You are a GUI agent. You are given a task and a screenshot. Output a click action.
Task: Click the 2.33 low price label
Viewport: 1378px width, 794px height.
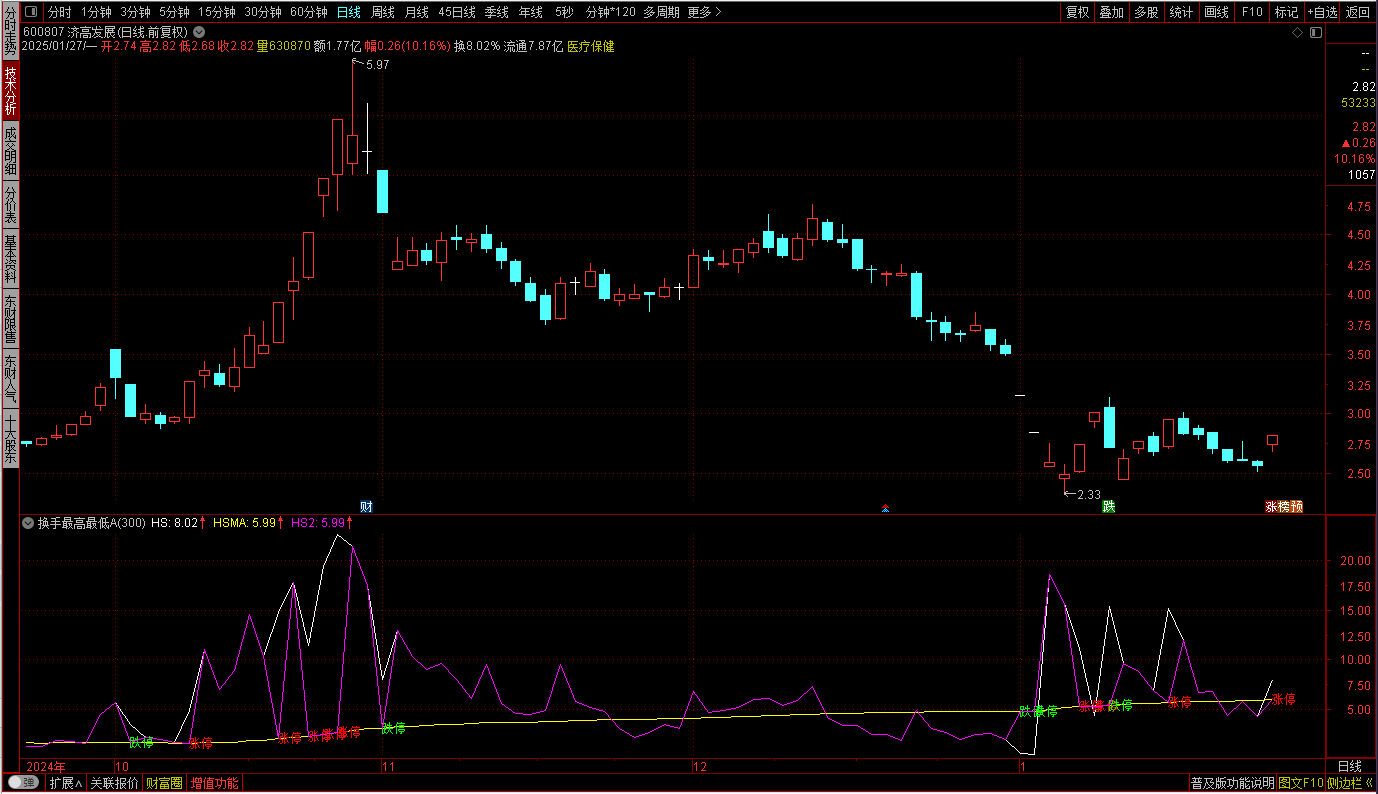click(x=1088, y=494)
